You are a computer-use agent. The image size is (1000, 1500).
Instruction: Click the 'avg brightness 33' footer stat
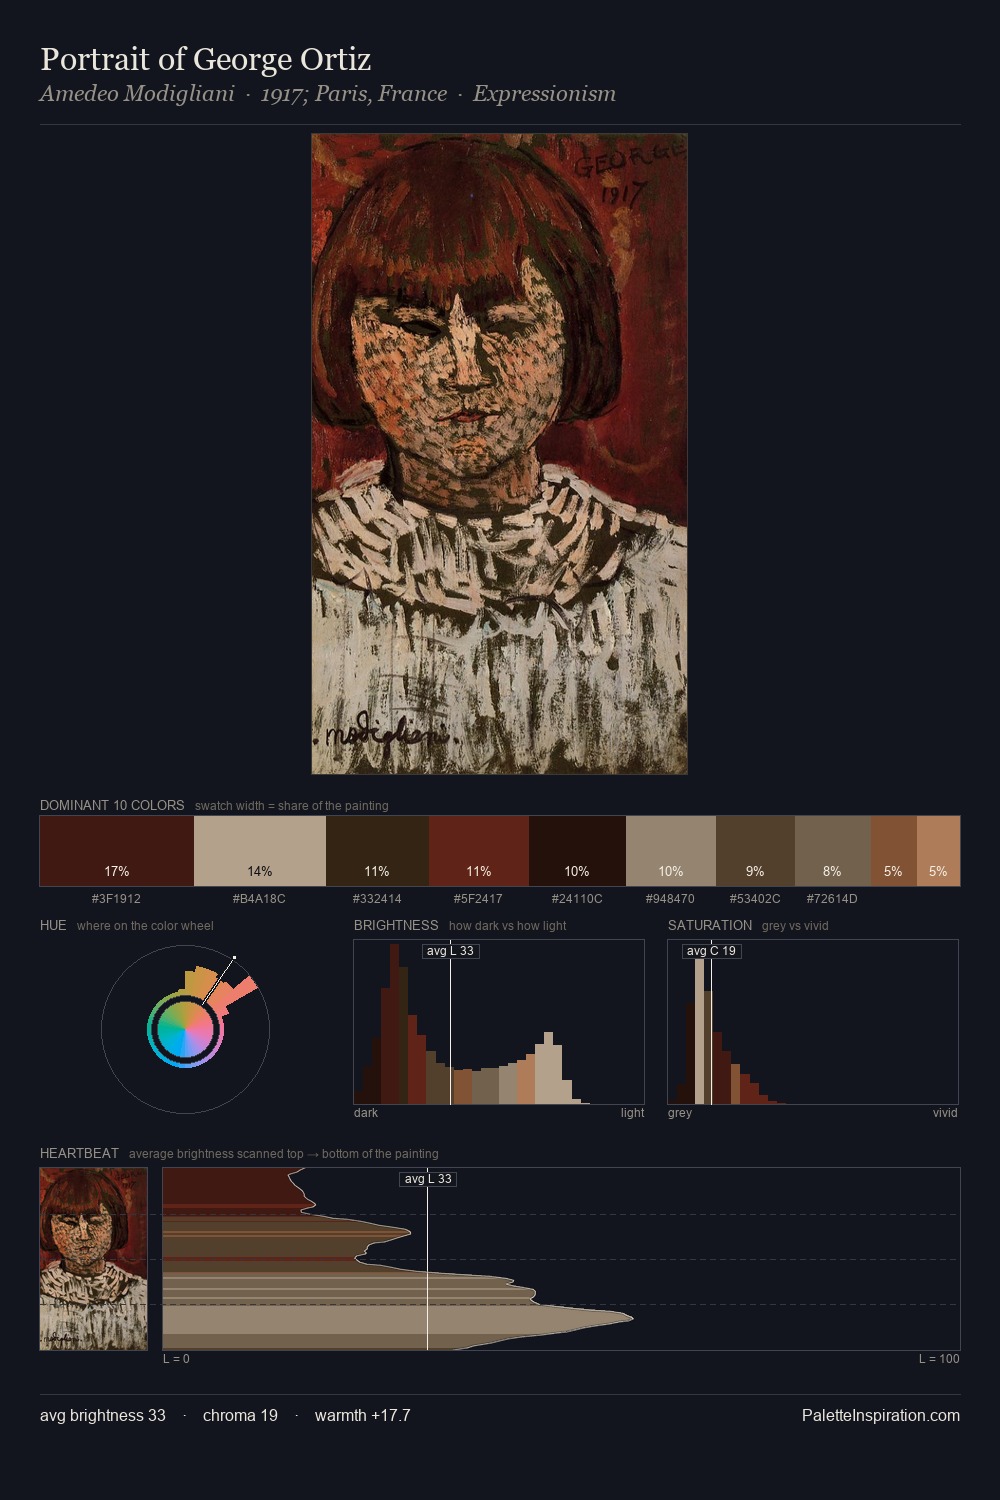[103, 1415]
